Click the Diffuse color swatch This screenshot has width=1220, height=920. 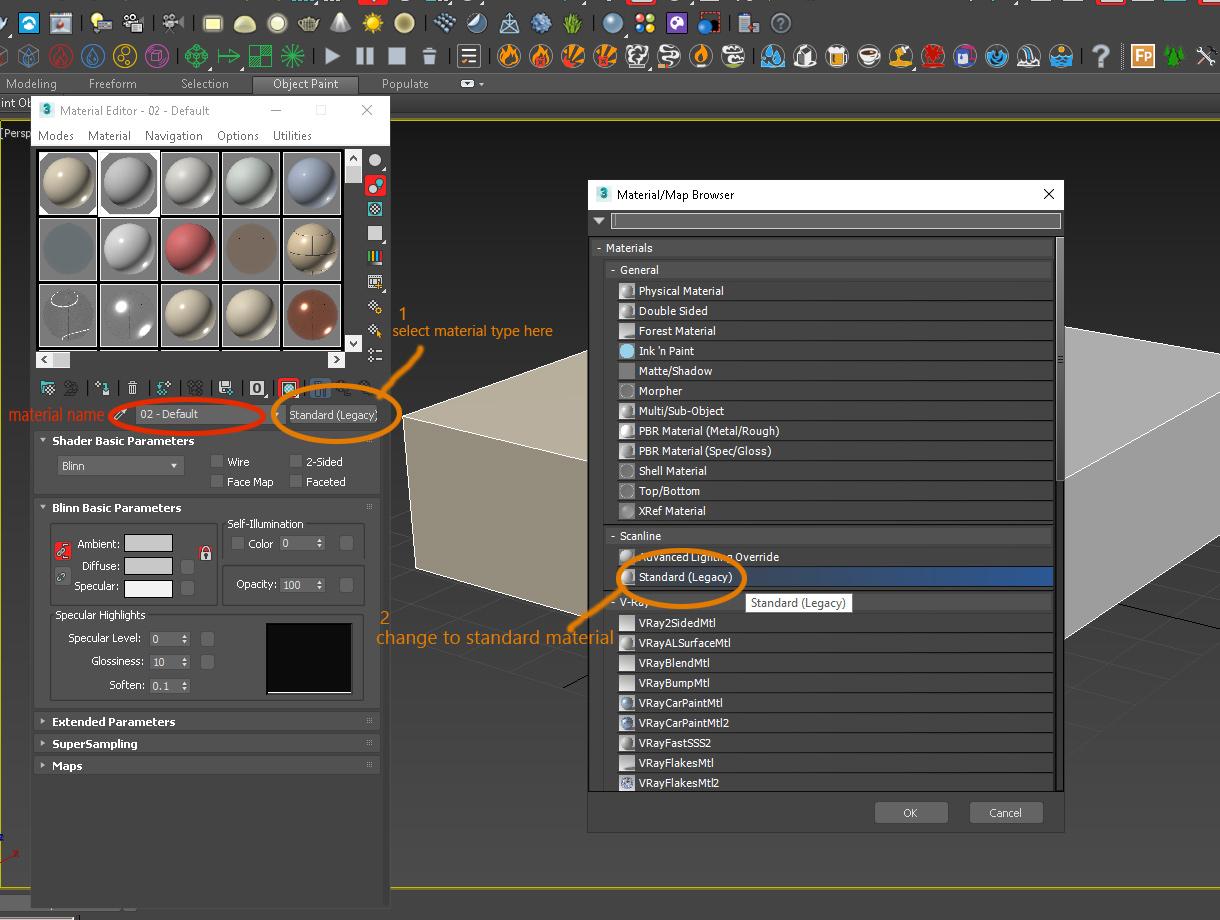pos(148,566)
